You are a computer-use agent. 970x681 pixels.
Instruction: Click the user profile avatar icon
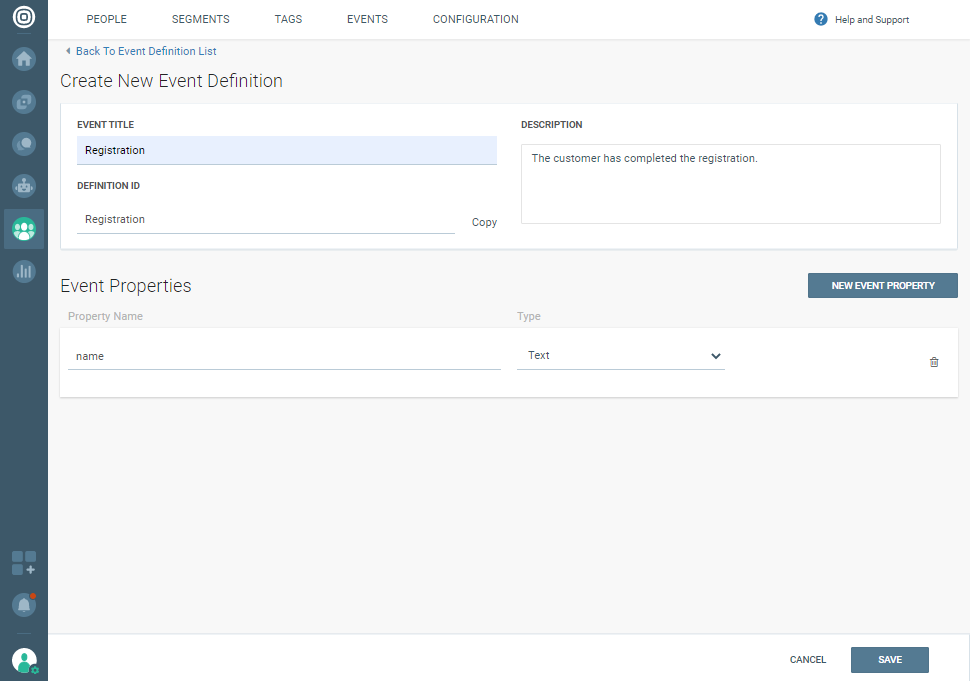pyautogui.click(x=24, y=660)
